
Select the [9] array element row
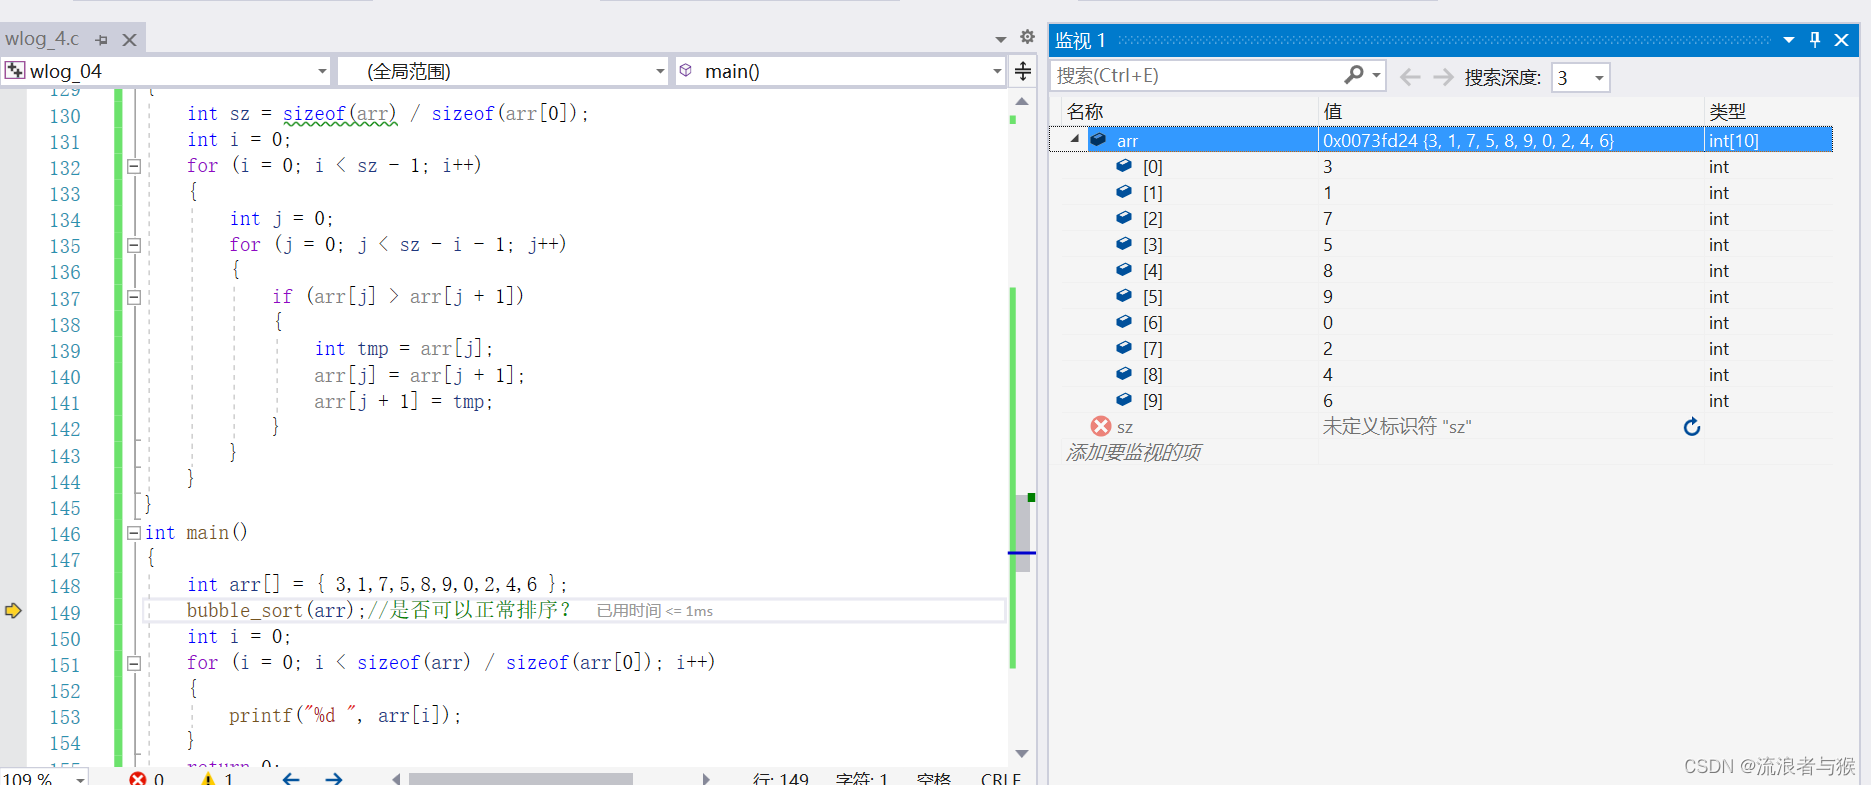pyautogui.click(x=1441, y=401)
